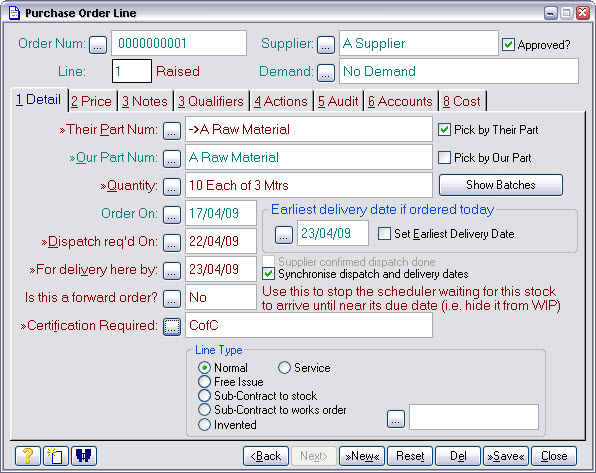
Task: Open the Order Num lookup button
Action: (98, 45)
